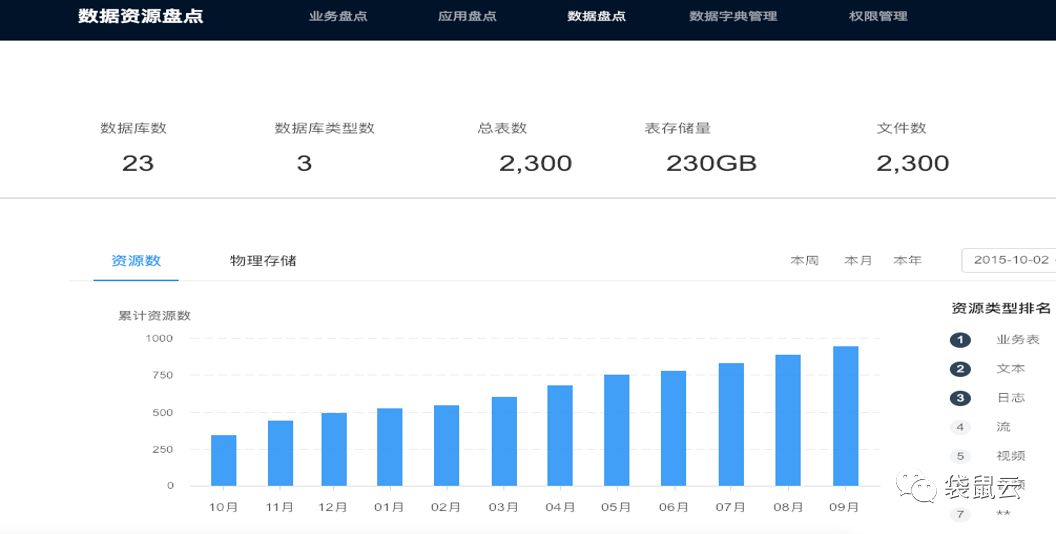Select the 数据盘点 nav item
Image resolution: width=1056 pixels, height=534 pixels.
coord(597,16)
